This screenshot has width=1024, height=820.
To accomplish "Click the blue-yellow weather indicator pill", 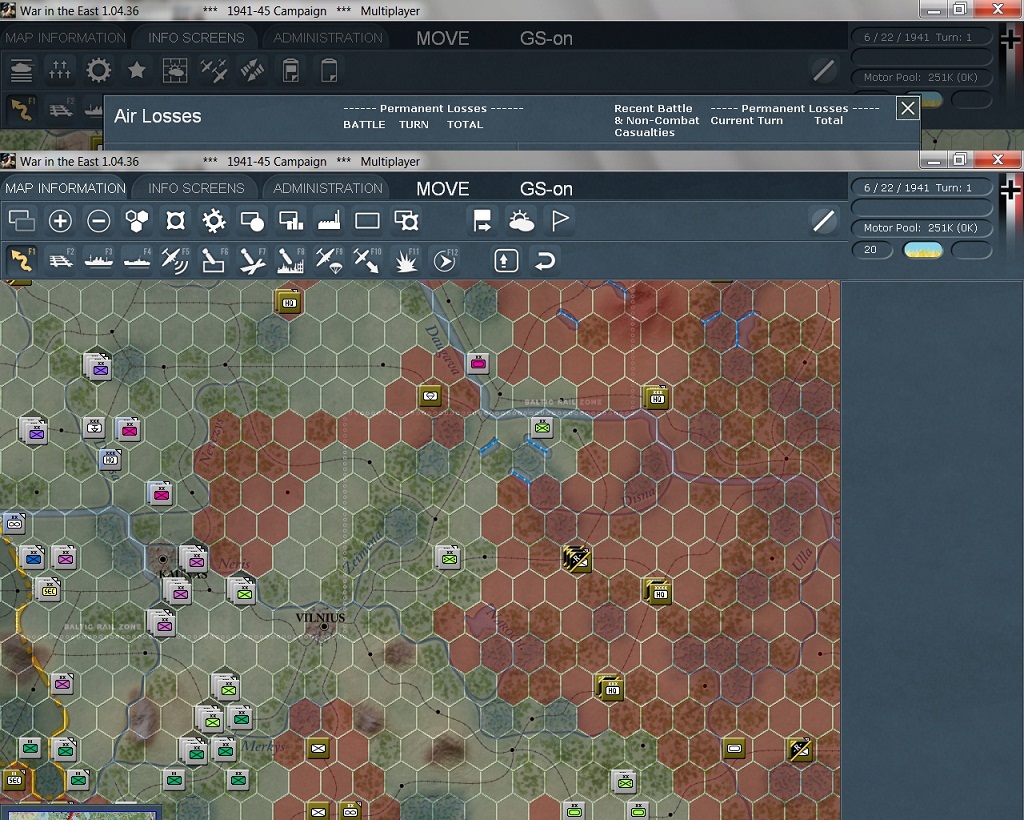I will (x=922, y=249).
